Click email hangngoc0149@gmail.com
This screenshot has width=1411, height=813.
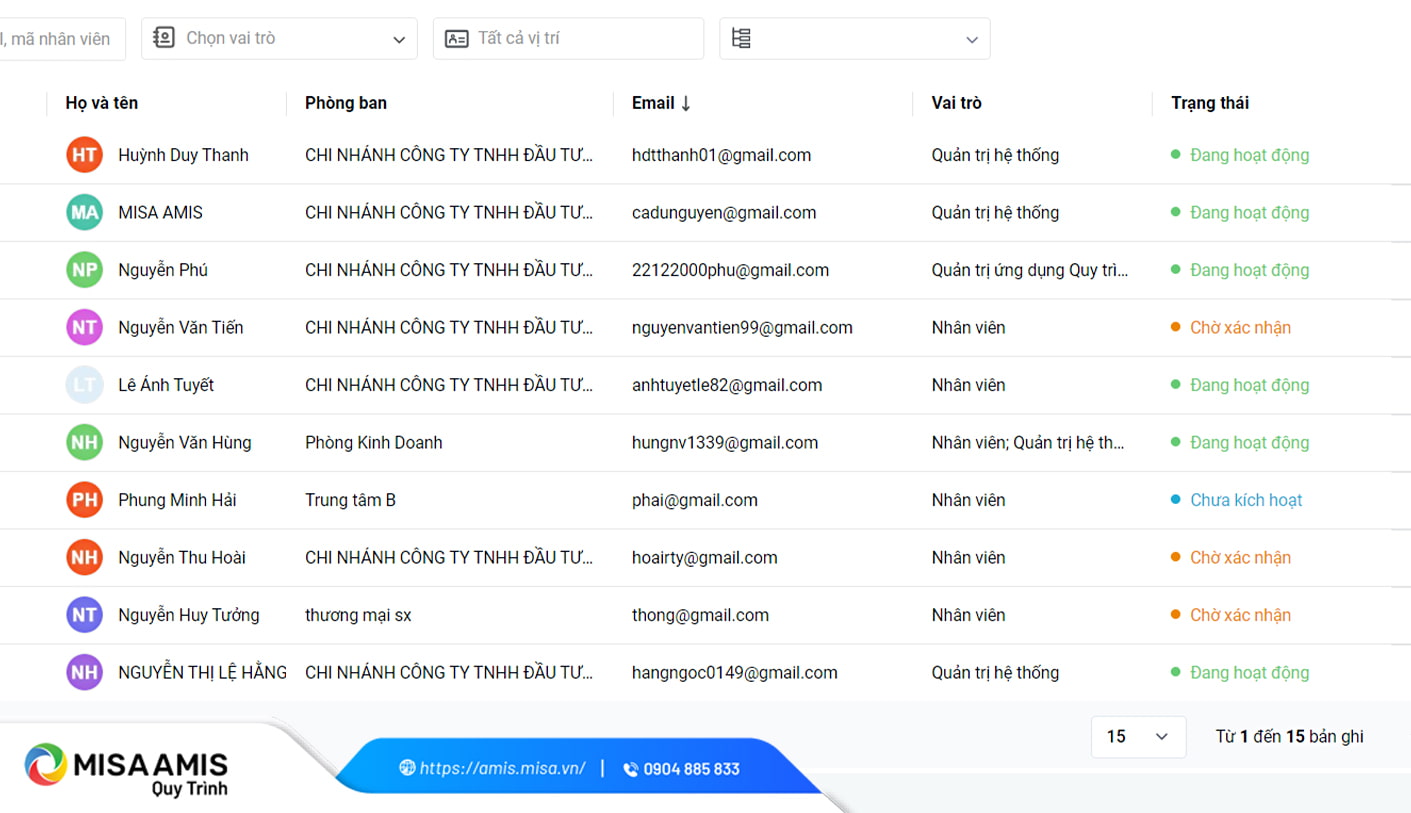pyautogui.click(x=735, y=672)
